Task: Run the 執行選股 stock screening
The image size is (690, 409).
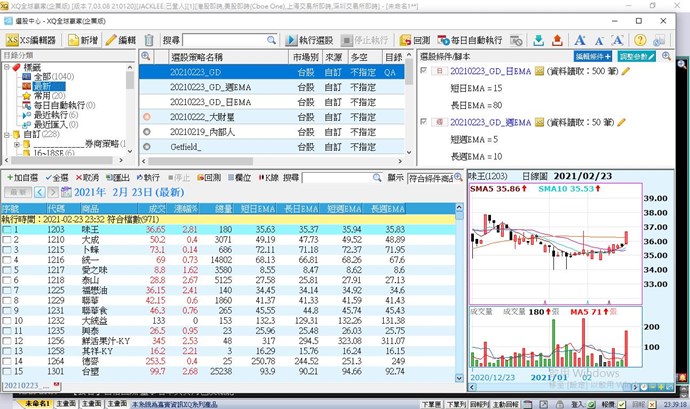Action: (x=316, y=39)
